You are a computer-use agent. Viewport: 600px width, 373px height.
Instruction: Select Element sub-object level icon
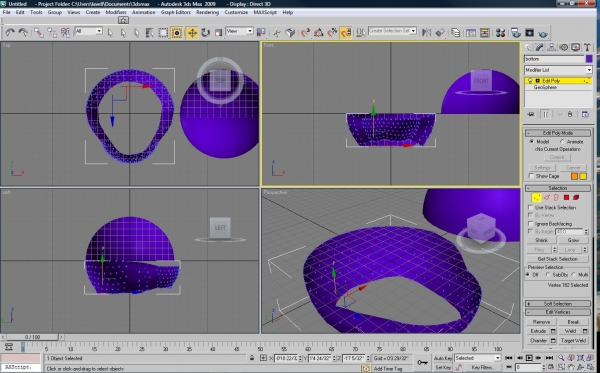[x=576, y=197]
